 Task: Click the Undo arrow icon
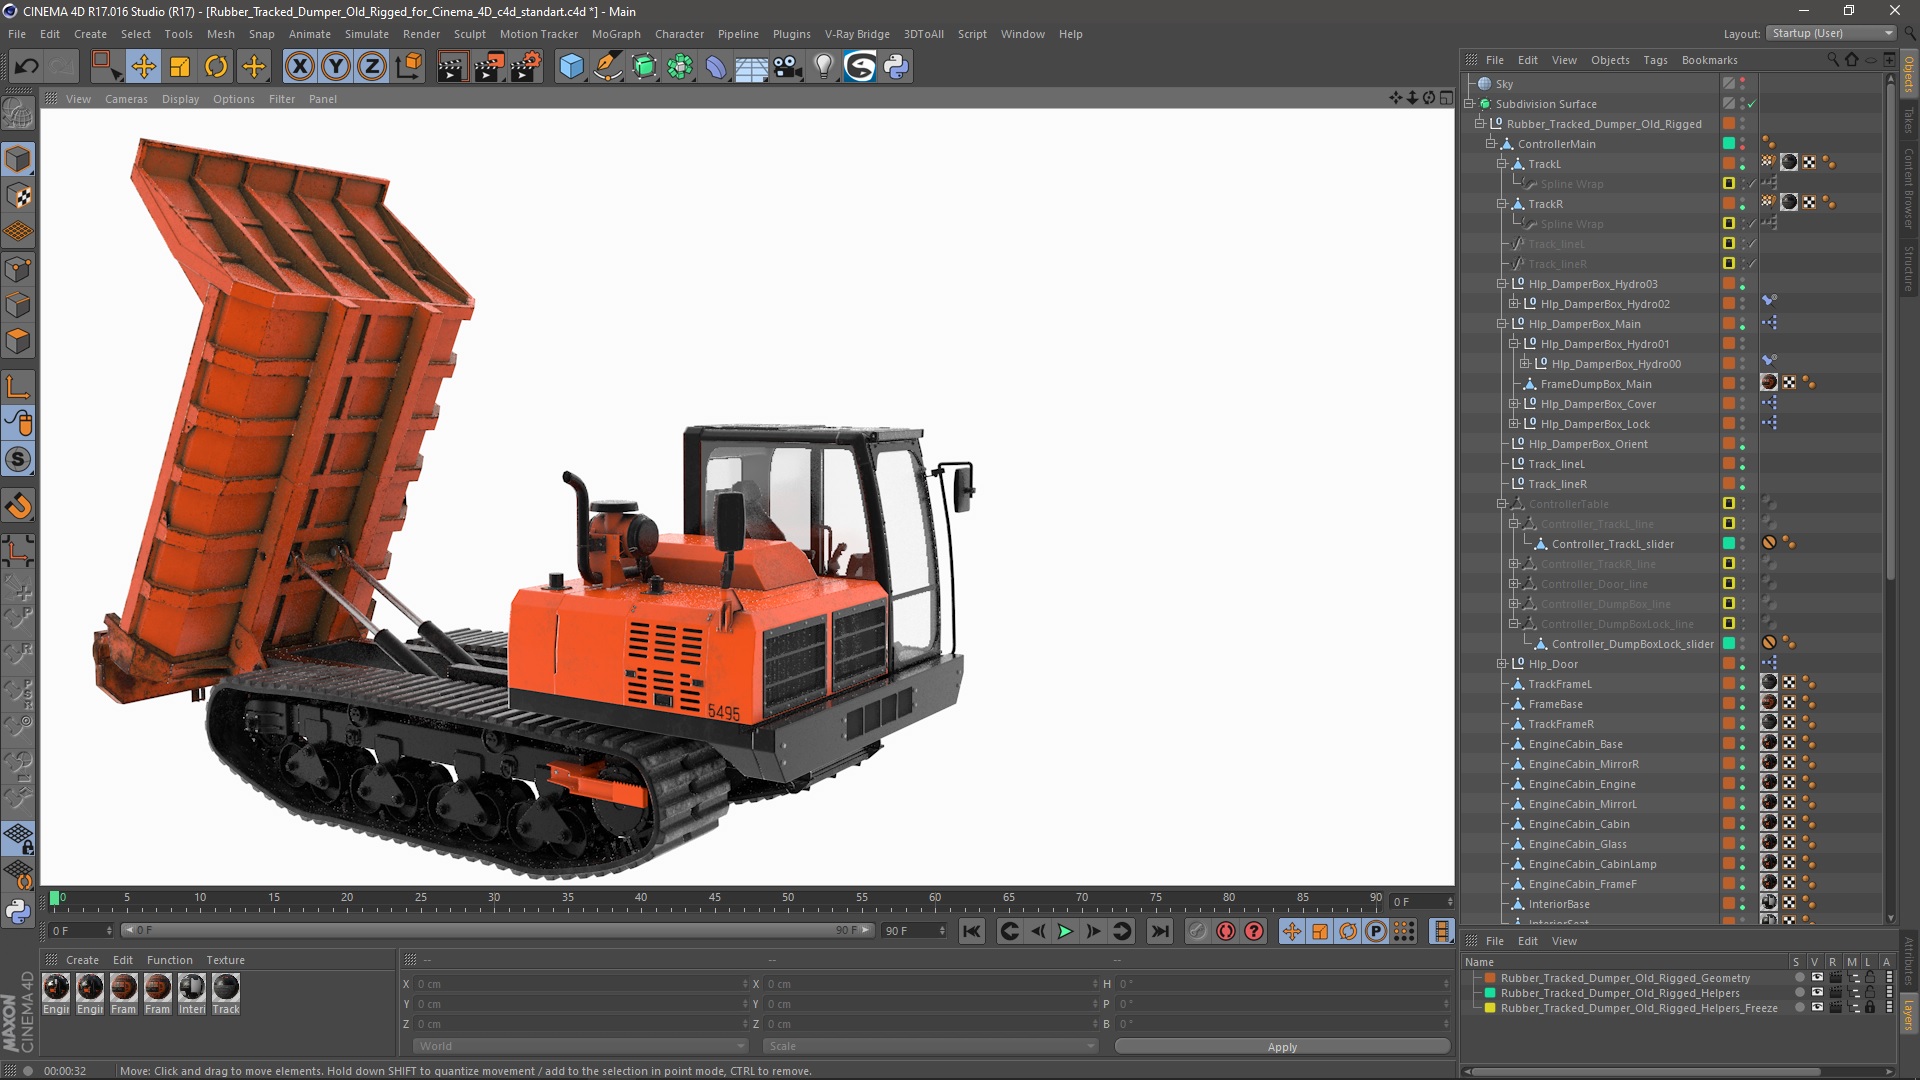click(27, 67)
